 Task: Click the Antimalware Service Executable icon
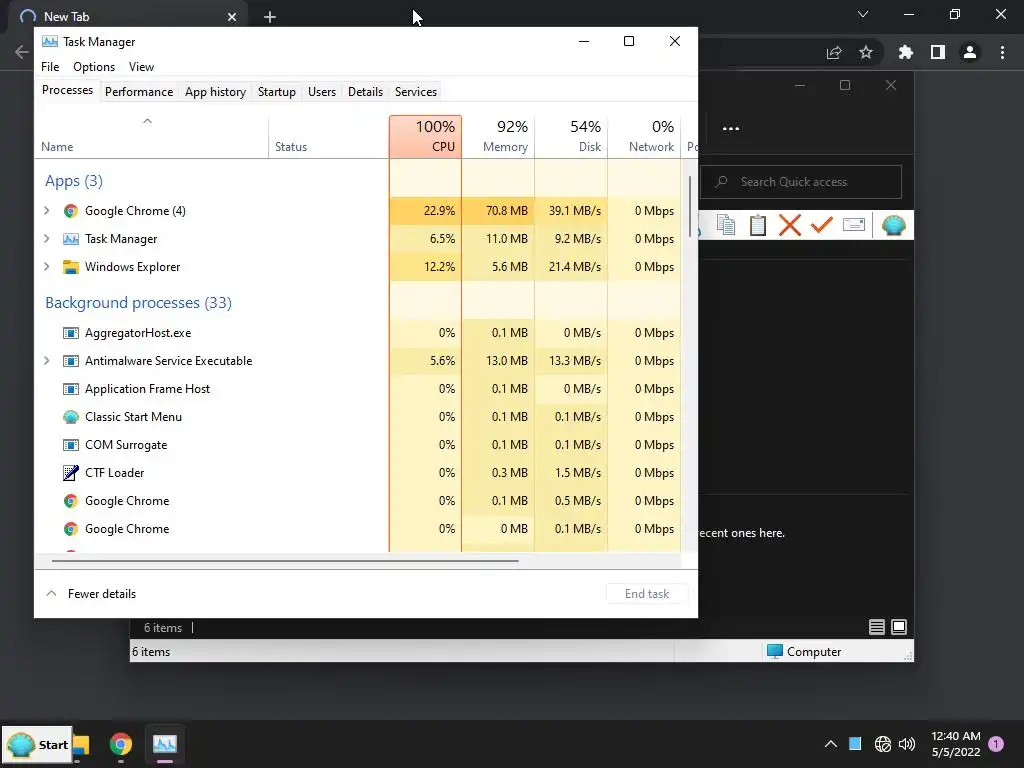(71, 361)
